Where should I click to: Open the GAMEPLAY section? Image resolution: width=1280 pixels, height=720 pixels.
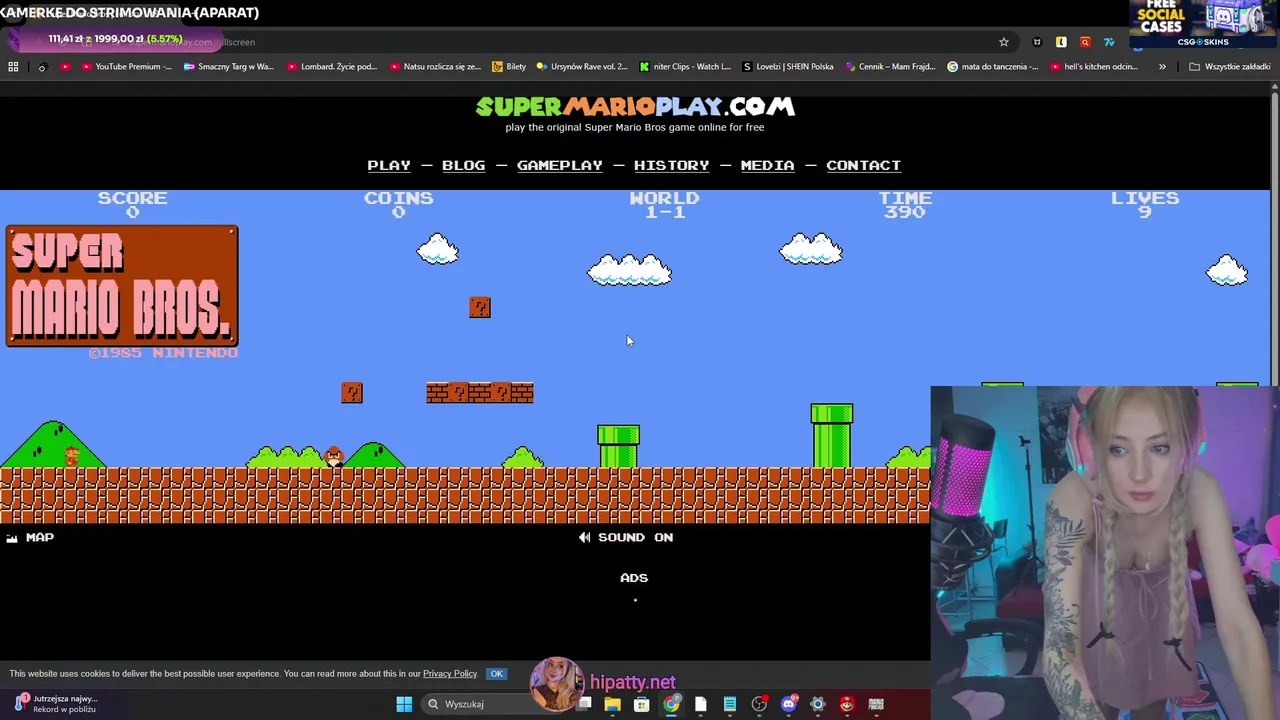click(560, 165)
